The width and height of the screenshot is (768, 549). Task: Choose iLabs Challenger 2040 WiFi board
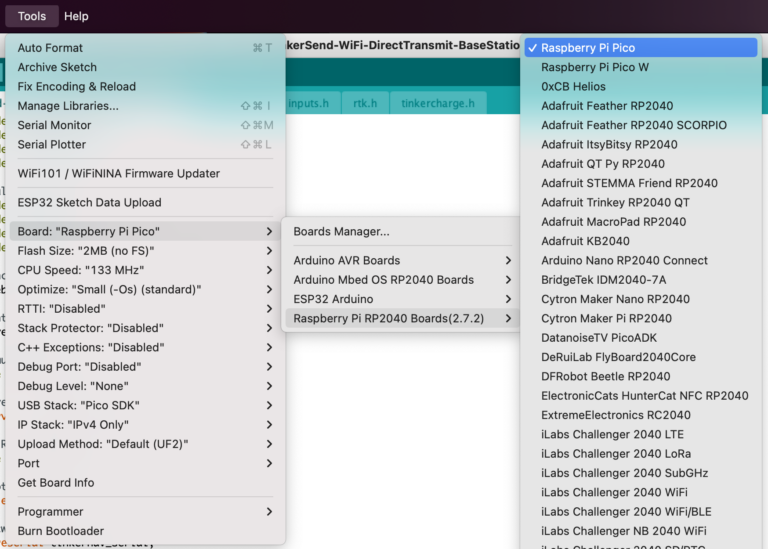(x=641, y=493)
